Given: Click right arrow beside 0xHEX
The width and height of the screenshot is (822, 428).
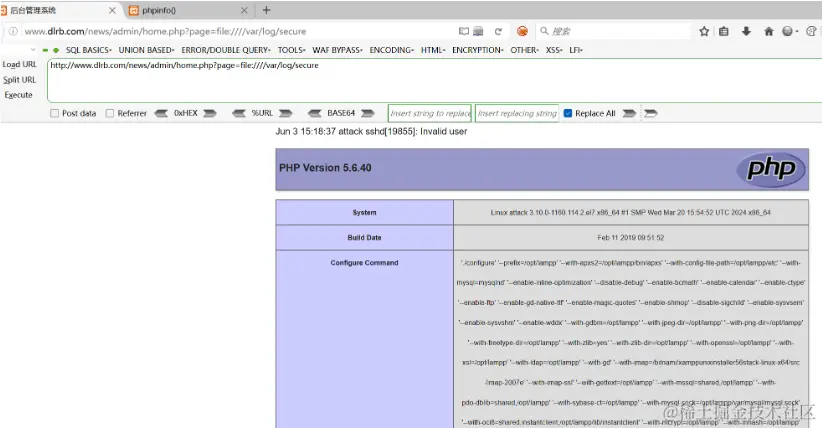Looking at the screenshot, I should 210,113.
